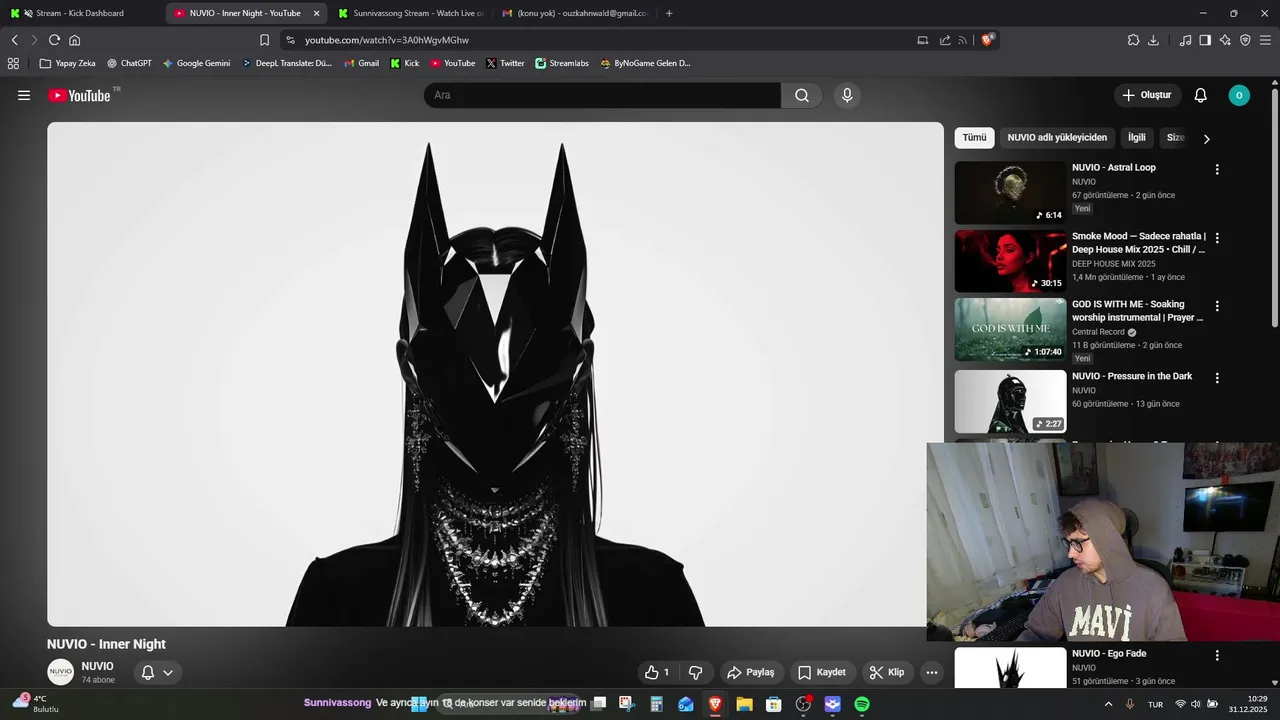Image resolution: width=1280 pixels, height=720 pixels.
Task: Open options for NUVIO - Pressure in the Dark
Action: tap(1217, 378)
